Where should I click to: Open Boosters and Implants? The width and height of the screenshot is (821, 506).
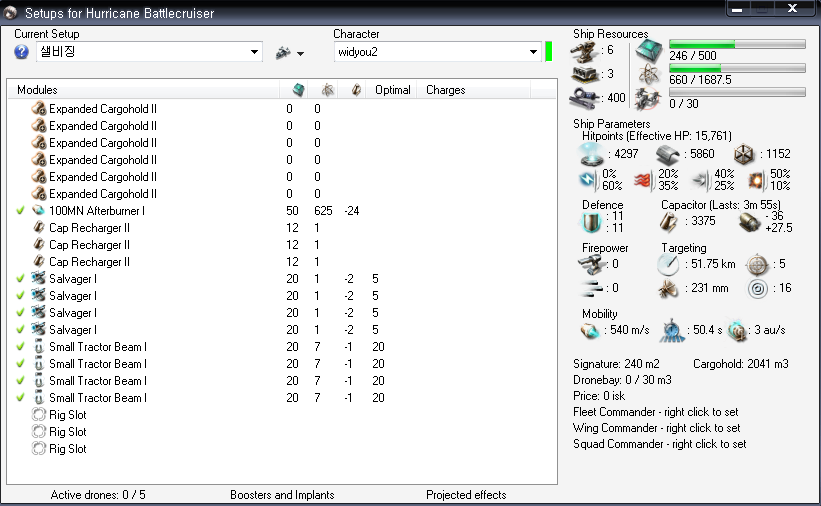coord(282,495)
